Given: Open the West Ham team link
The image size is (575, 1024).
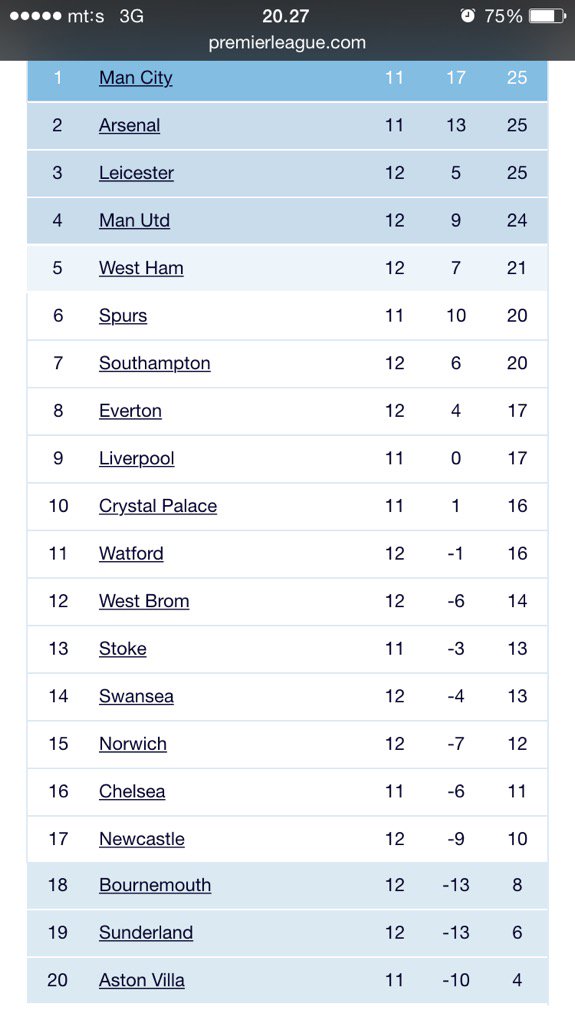Looking at the screenshot, I should point(141,268).
